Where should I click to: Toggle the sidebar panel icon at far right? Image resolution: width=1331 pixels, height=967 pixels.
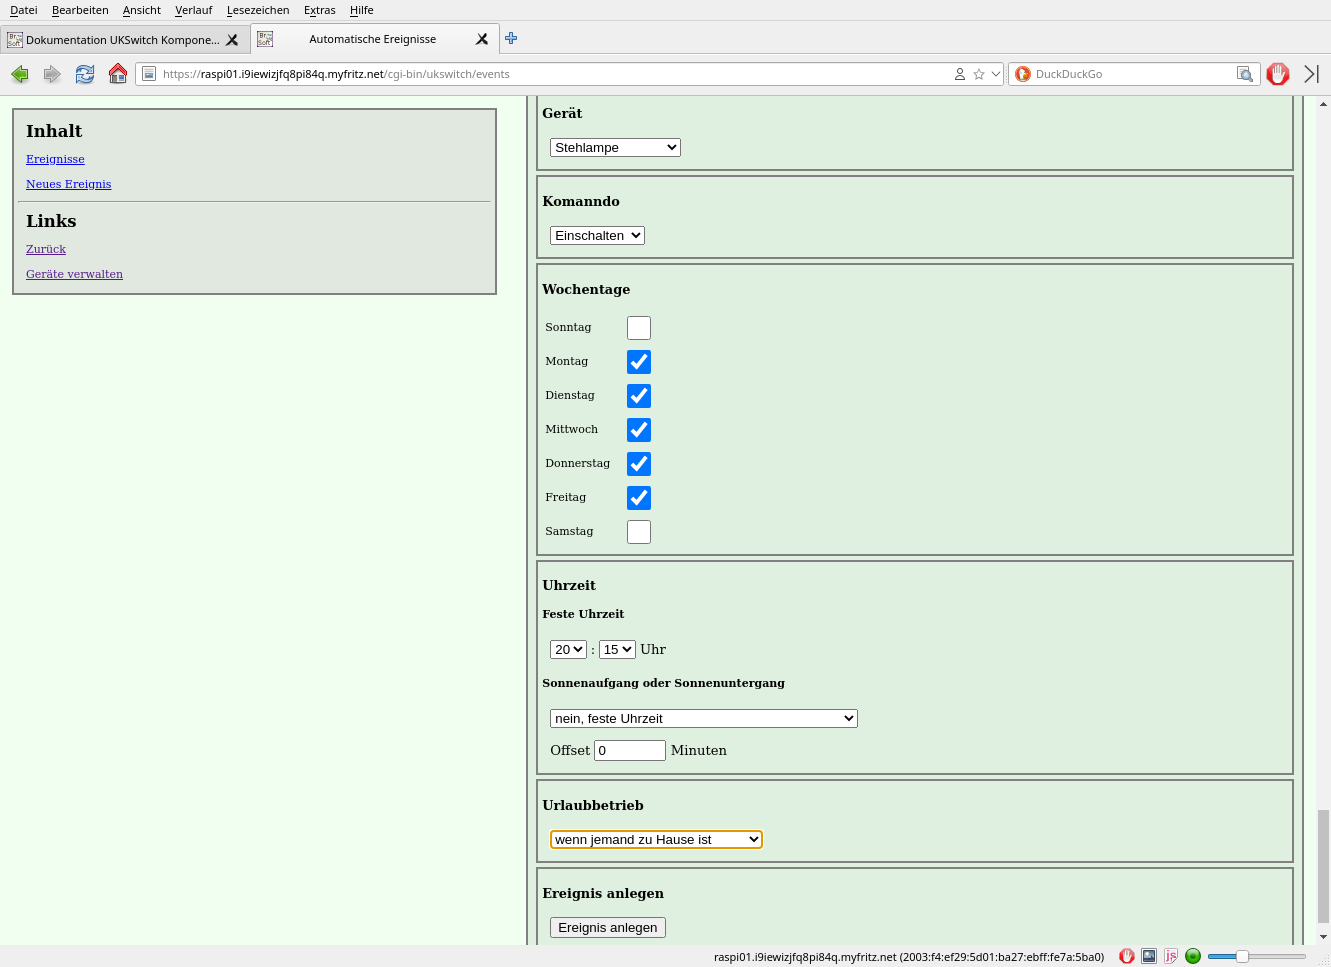click(x=1311, y=74)
